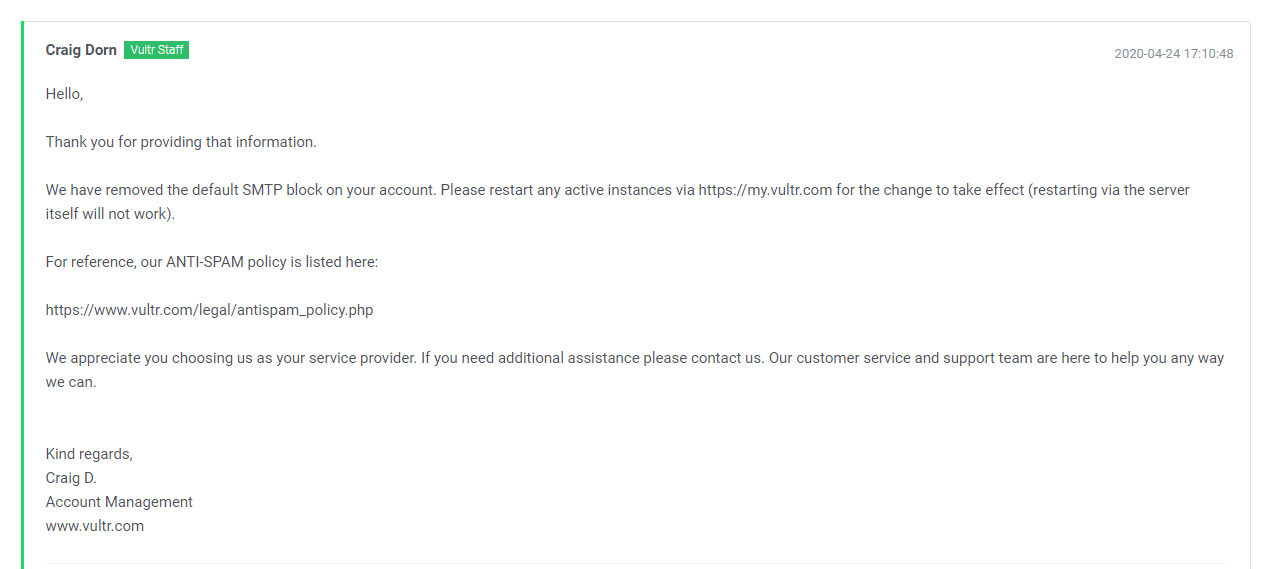Click the divider line below the signature
1268x569 pixels.
635,563
